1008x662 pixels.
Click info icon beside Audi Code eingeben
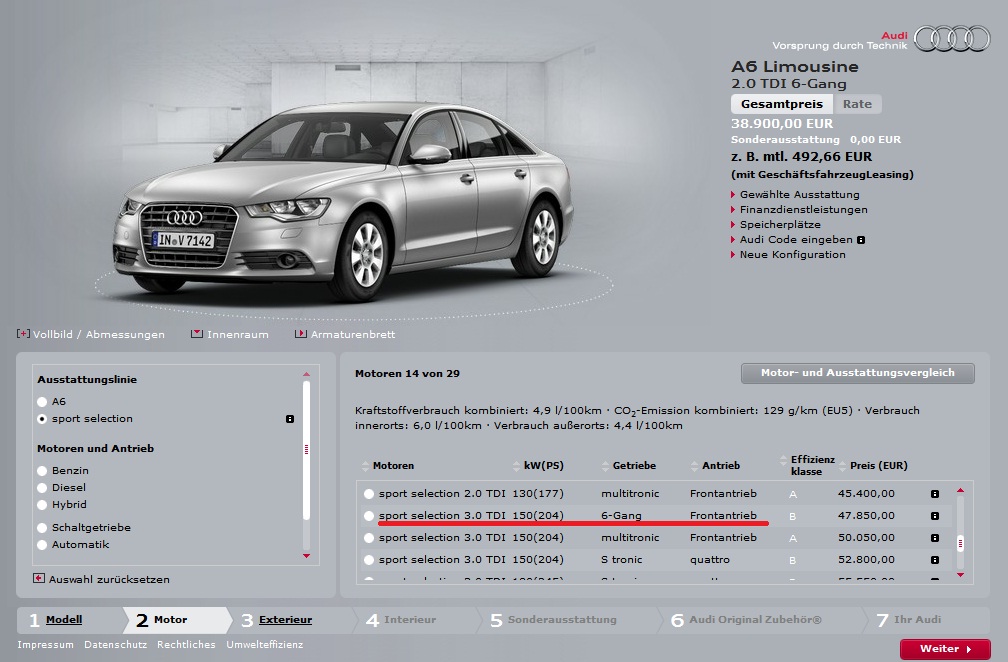pos(861,240)
